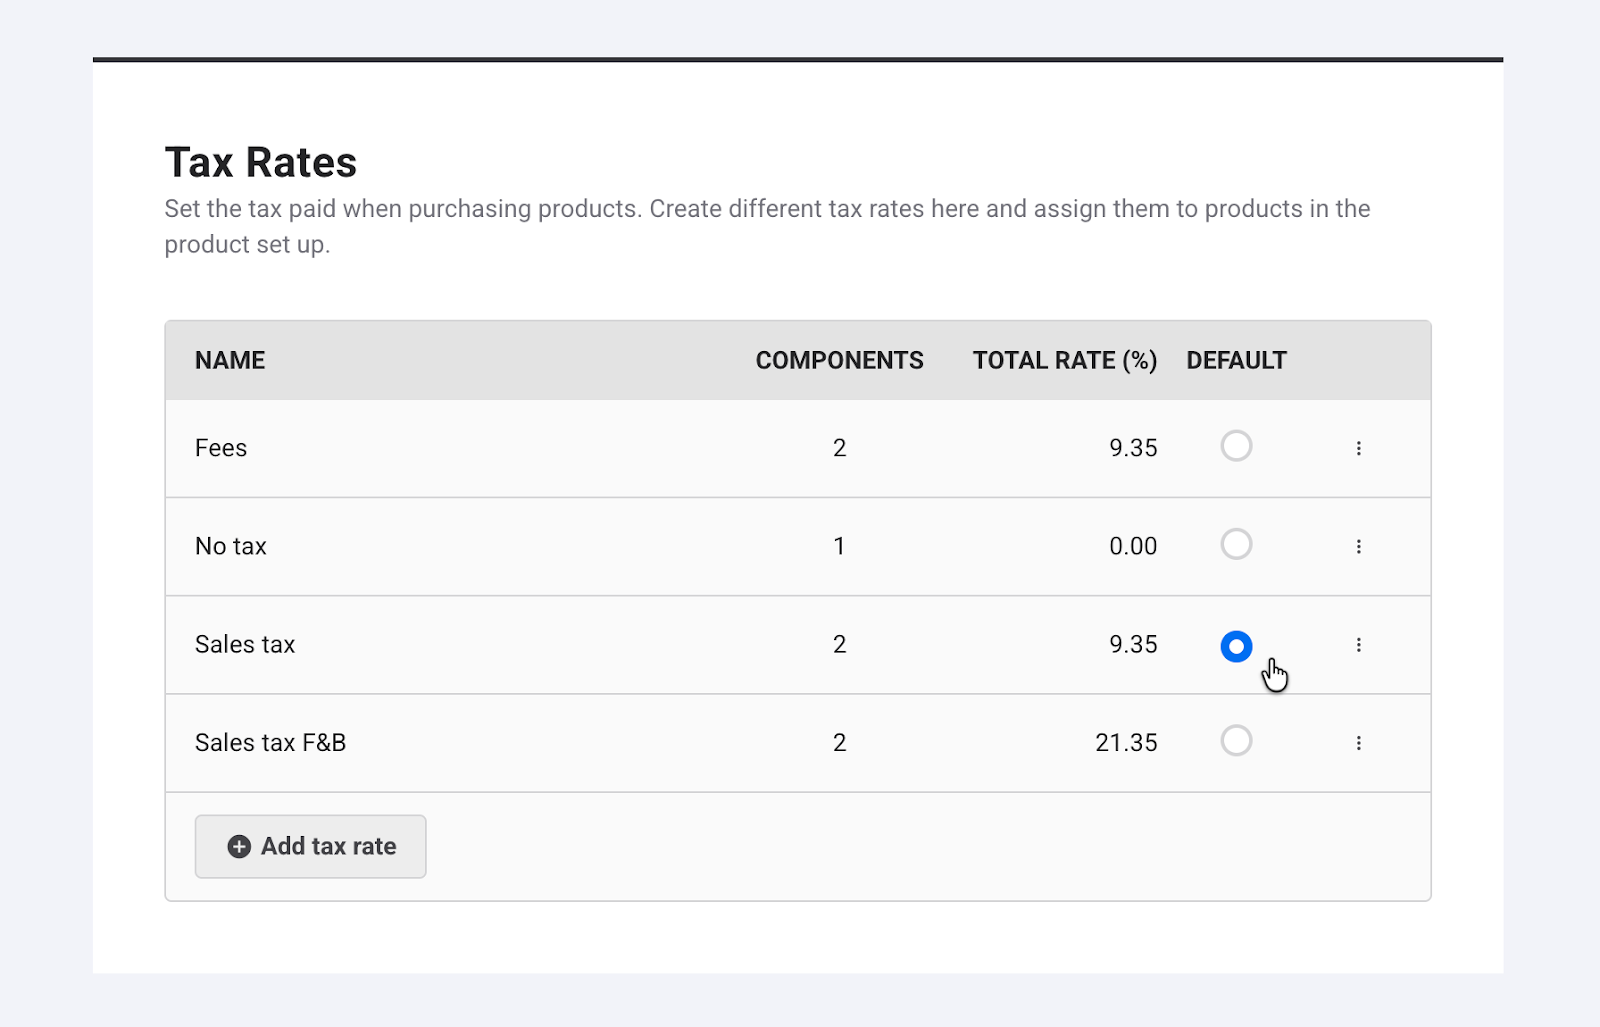Click the COMPONENTS column header
The height and width of the screenshot is (1027, 1600).
[x=839, y=361]
